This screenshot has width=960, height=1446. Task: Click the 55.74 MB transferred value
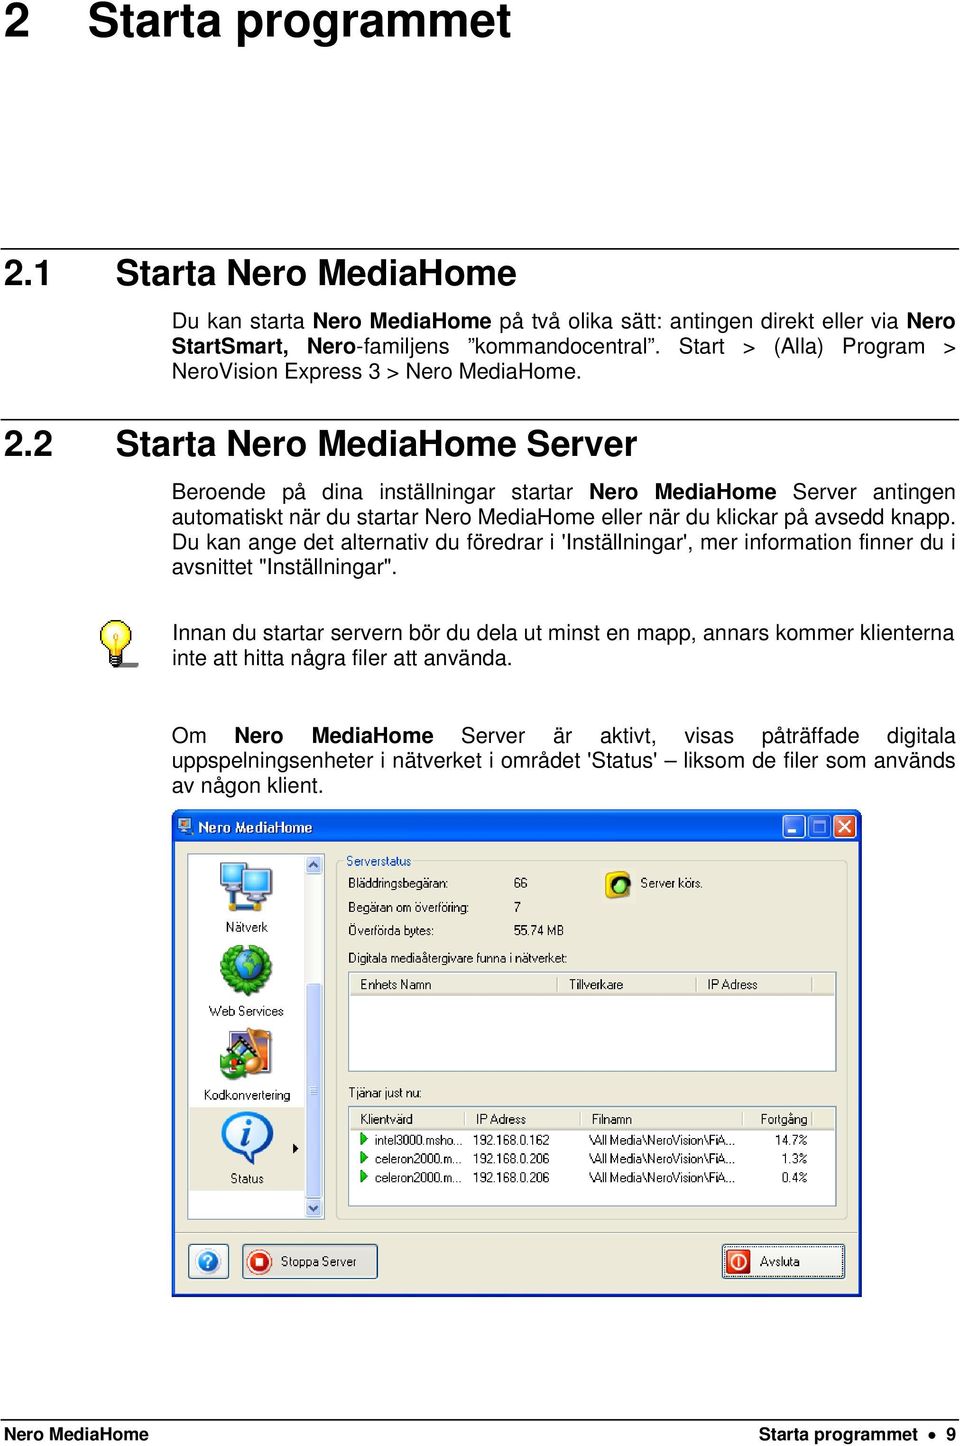(538, 930)
